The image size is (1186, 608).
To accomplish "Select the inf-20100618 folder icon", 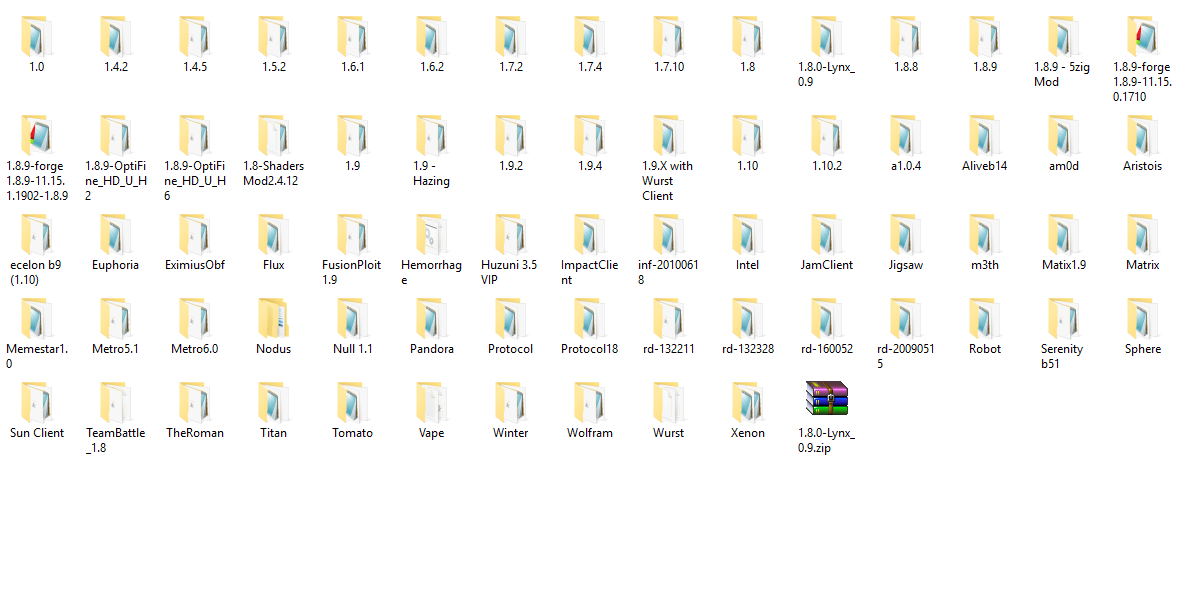I will (669, 234).
